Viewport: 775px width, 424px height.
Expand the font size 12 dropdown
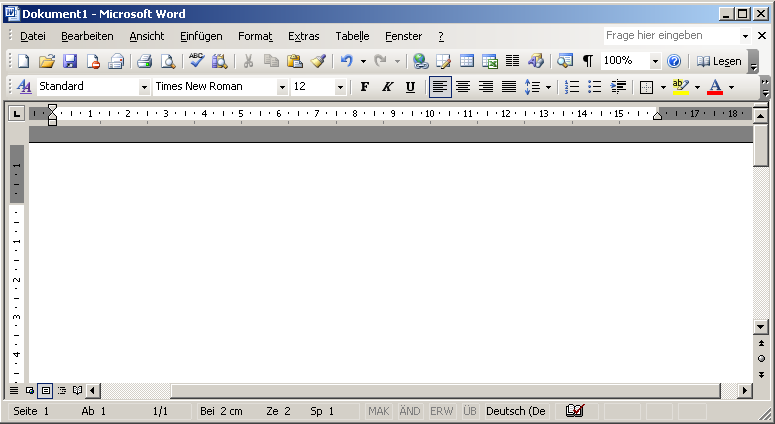click(340, 87)
